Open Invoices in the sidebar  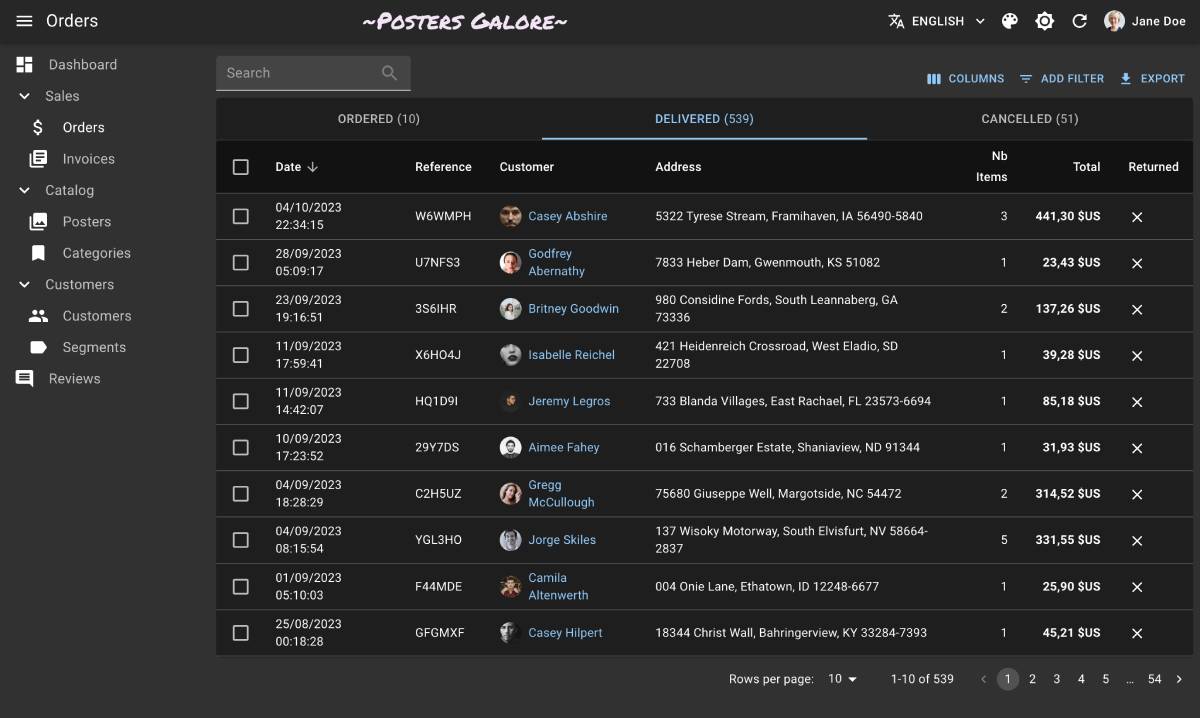click(x=88, y=159)
